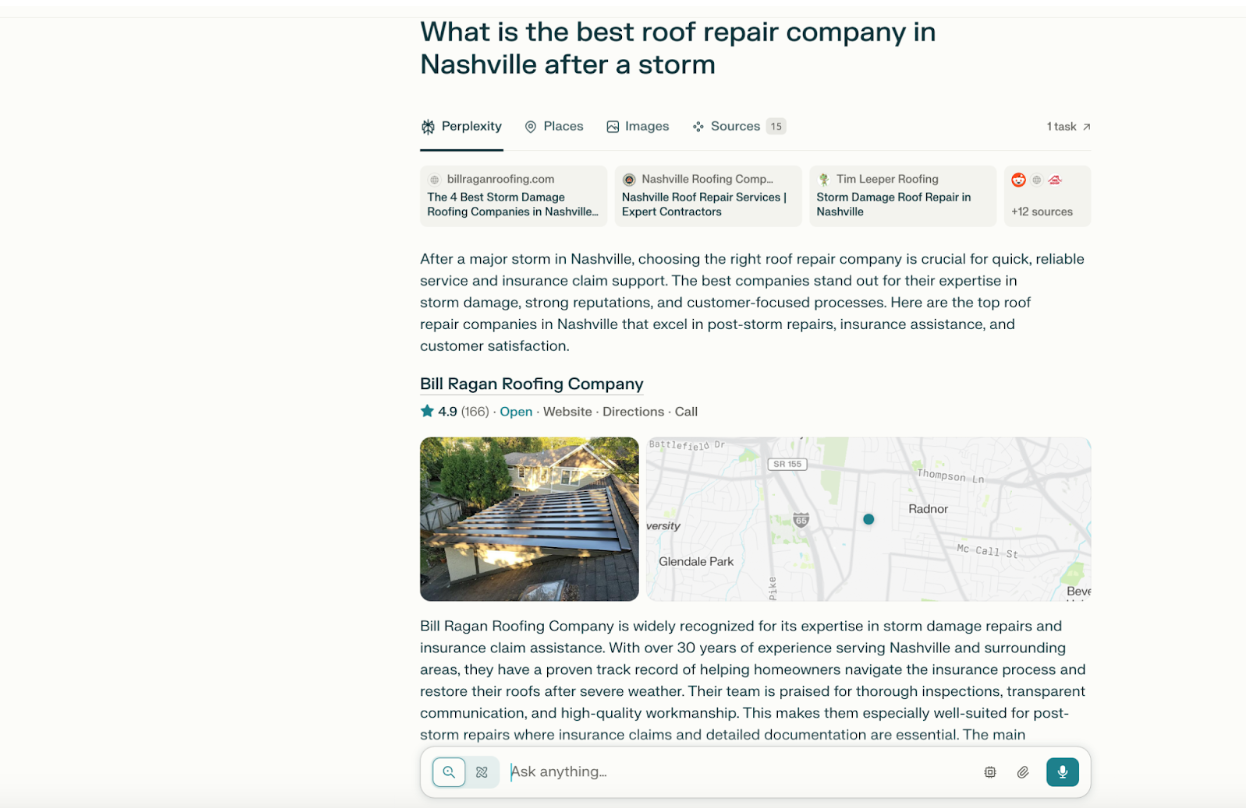Open Nashville Roofing Company source card
This screenshot has height=810, width=1254.
(x=708, y=196)
